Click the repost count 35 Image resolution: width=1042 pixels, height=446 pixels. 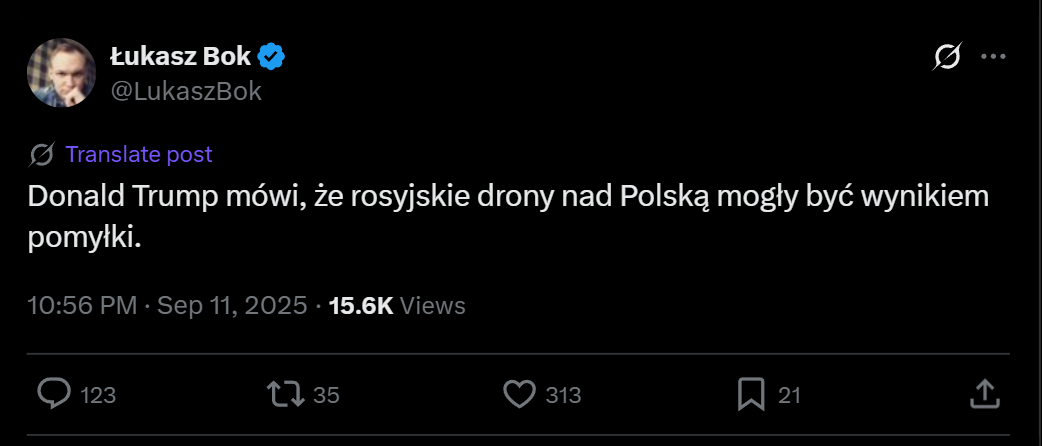coord(326,395)
